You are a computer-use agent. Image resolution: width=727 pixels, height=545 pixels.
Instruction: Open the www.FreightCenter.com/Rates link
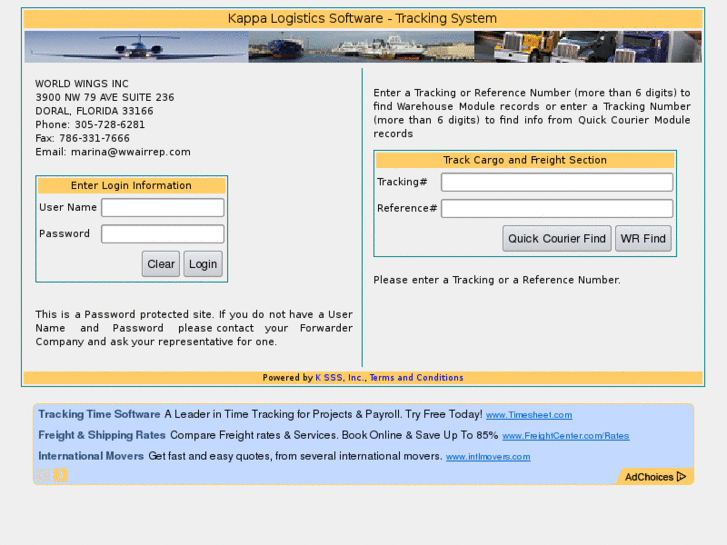point(566,436)
